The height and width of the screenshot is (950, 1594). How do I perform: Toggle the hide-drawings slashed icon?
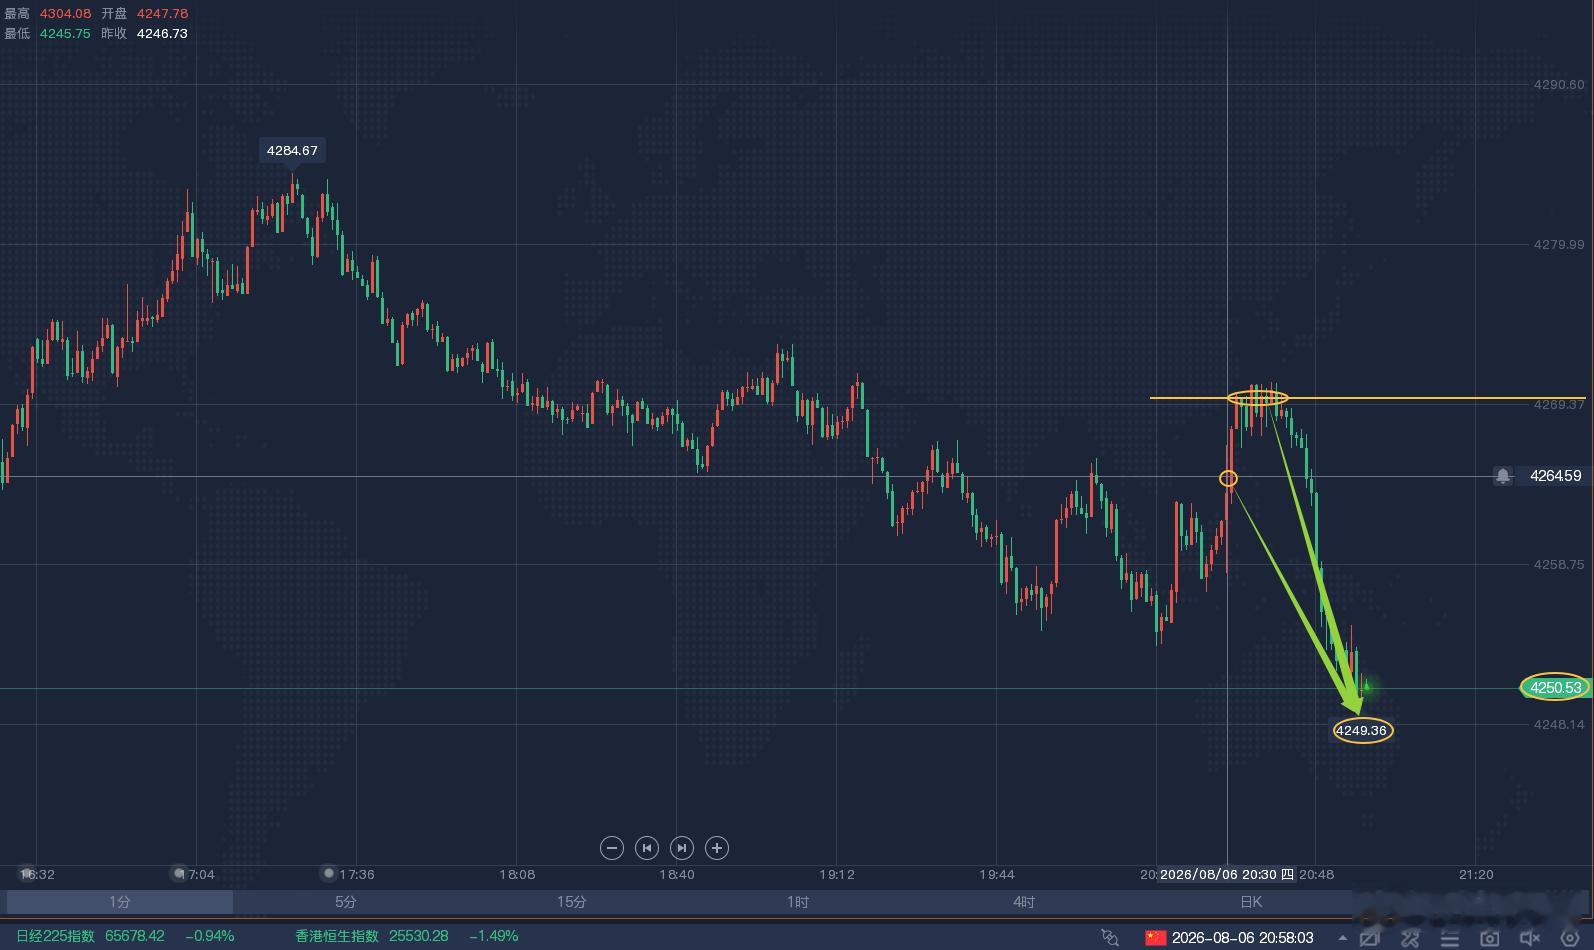(x=1369, y=938)
